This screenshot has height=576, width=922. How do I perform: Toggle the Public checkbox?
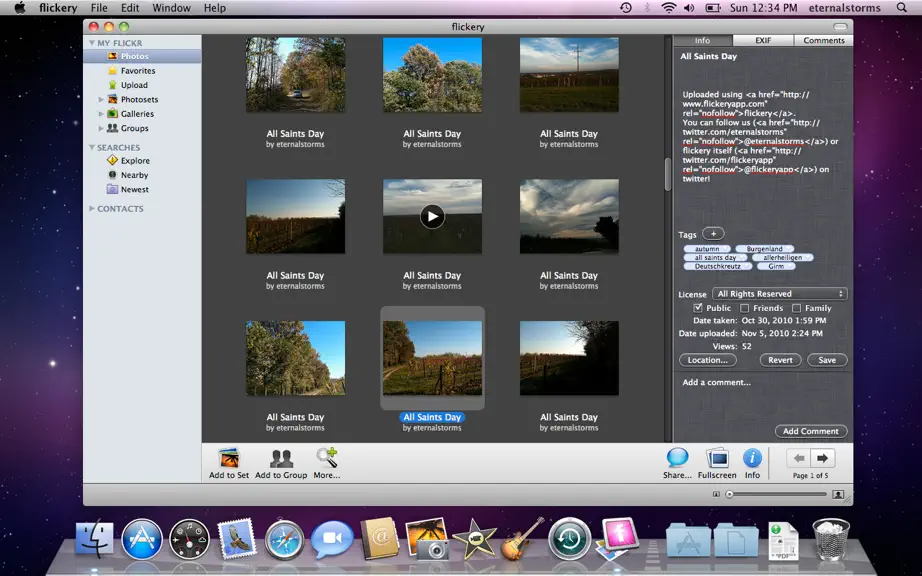click(x=697, y=308)
